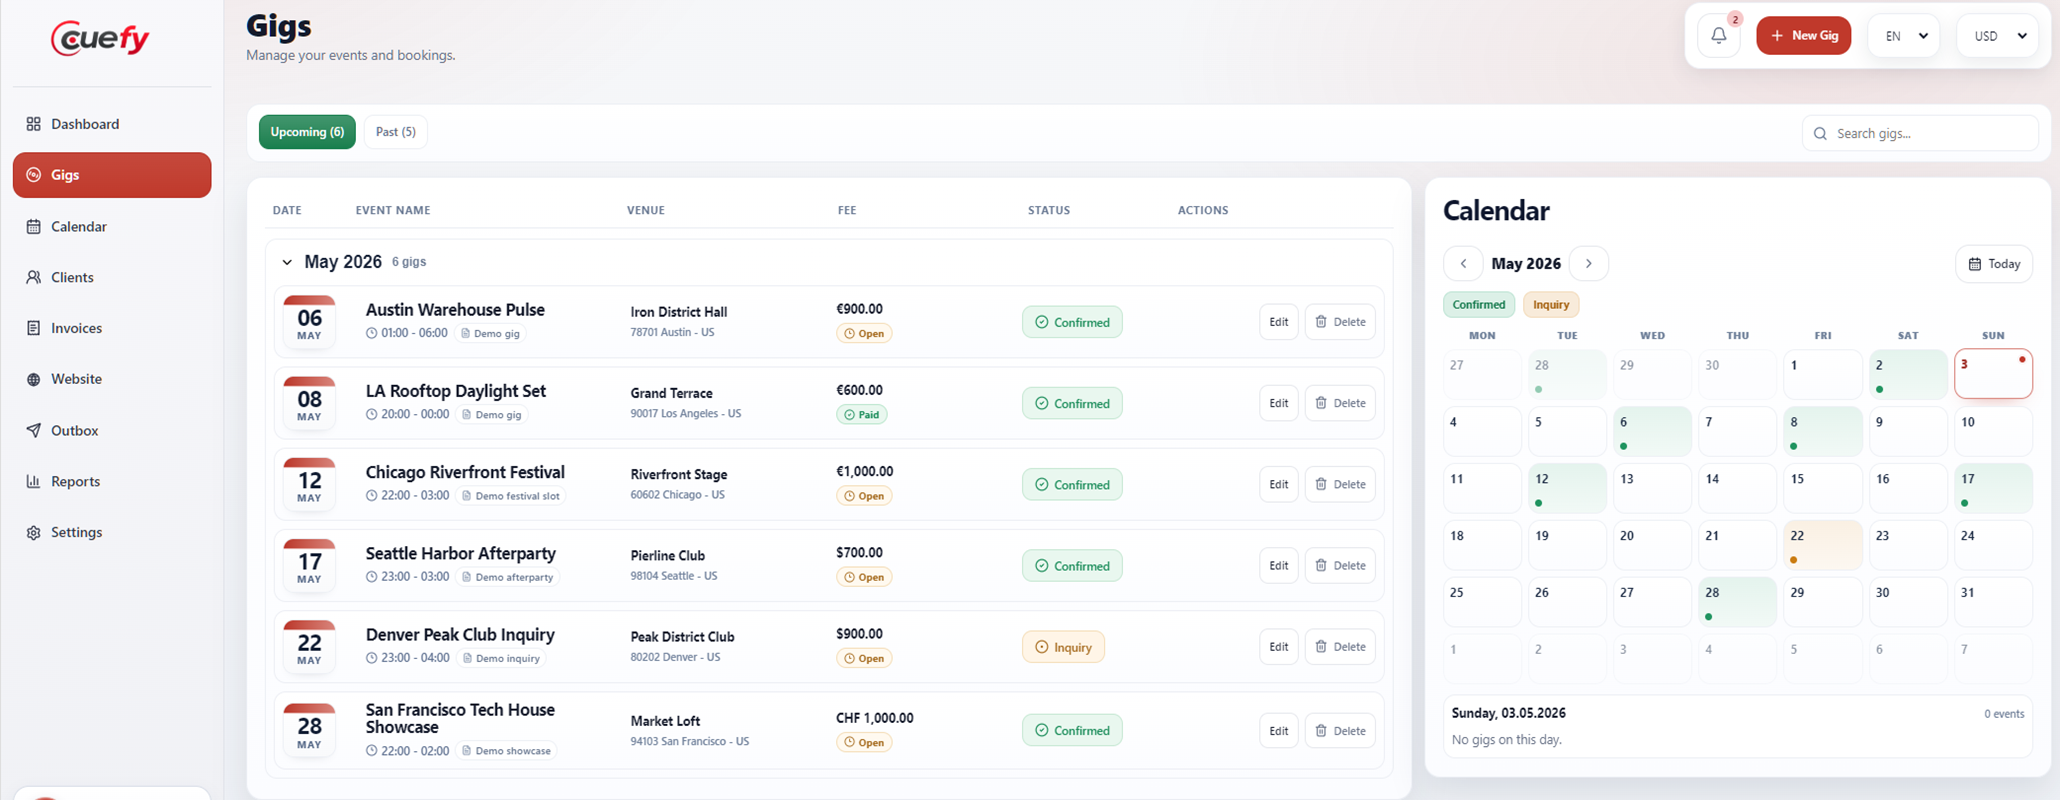Screen dimensions: 2060x800
Task: Click the Inquiry status badge for Denver
Action: [1063, 647]
